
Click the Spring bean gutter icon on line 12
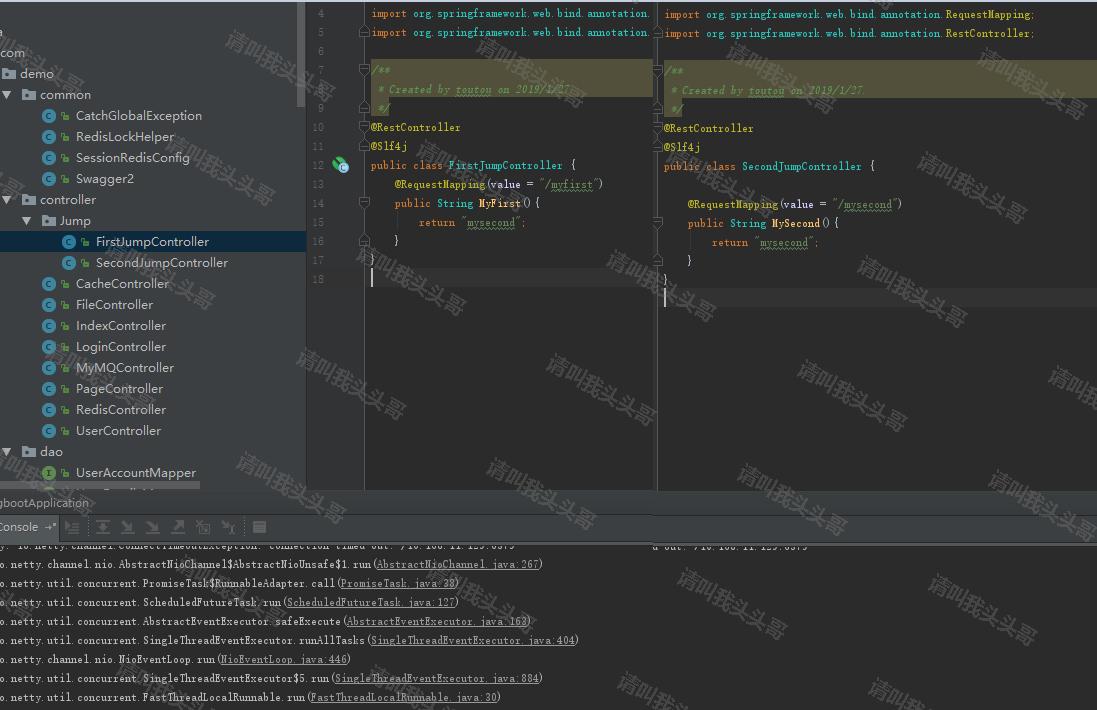(341, 165)
